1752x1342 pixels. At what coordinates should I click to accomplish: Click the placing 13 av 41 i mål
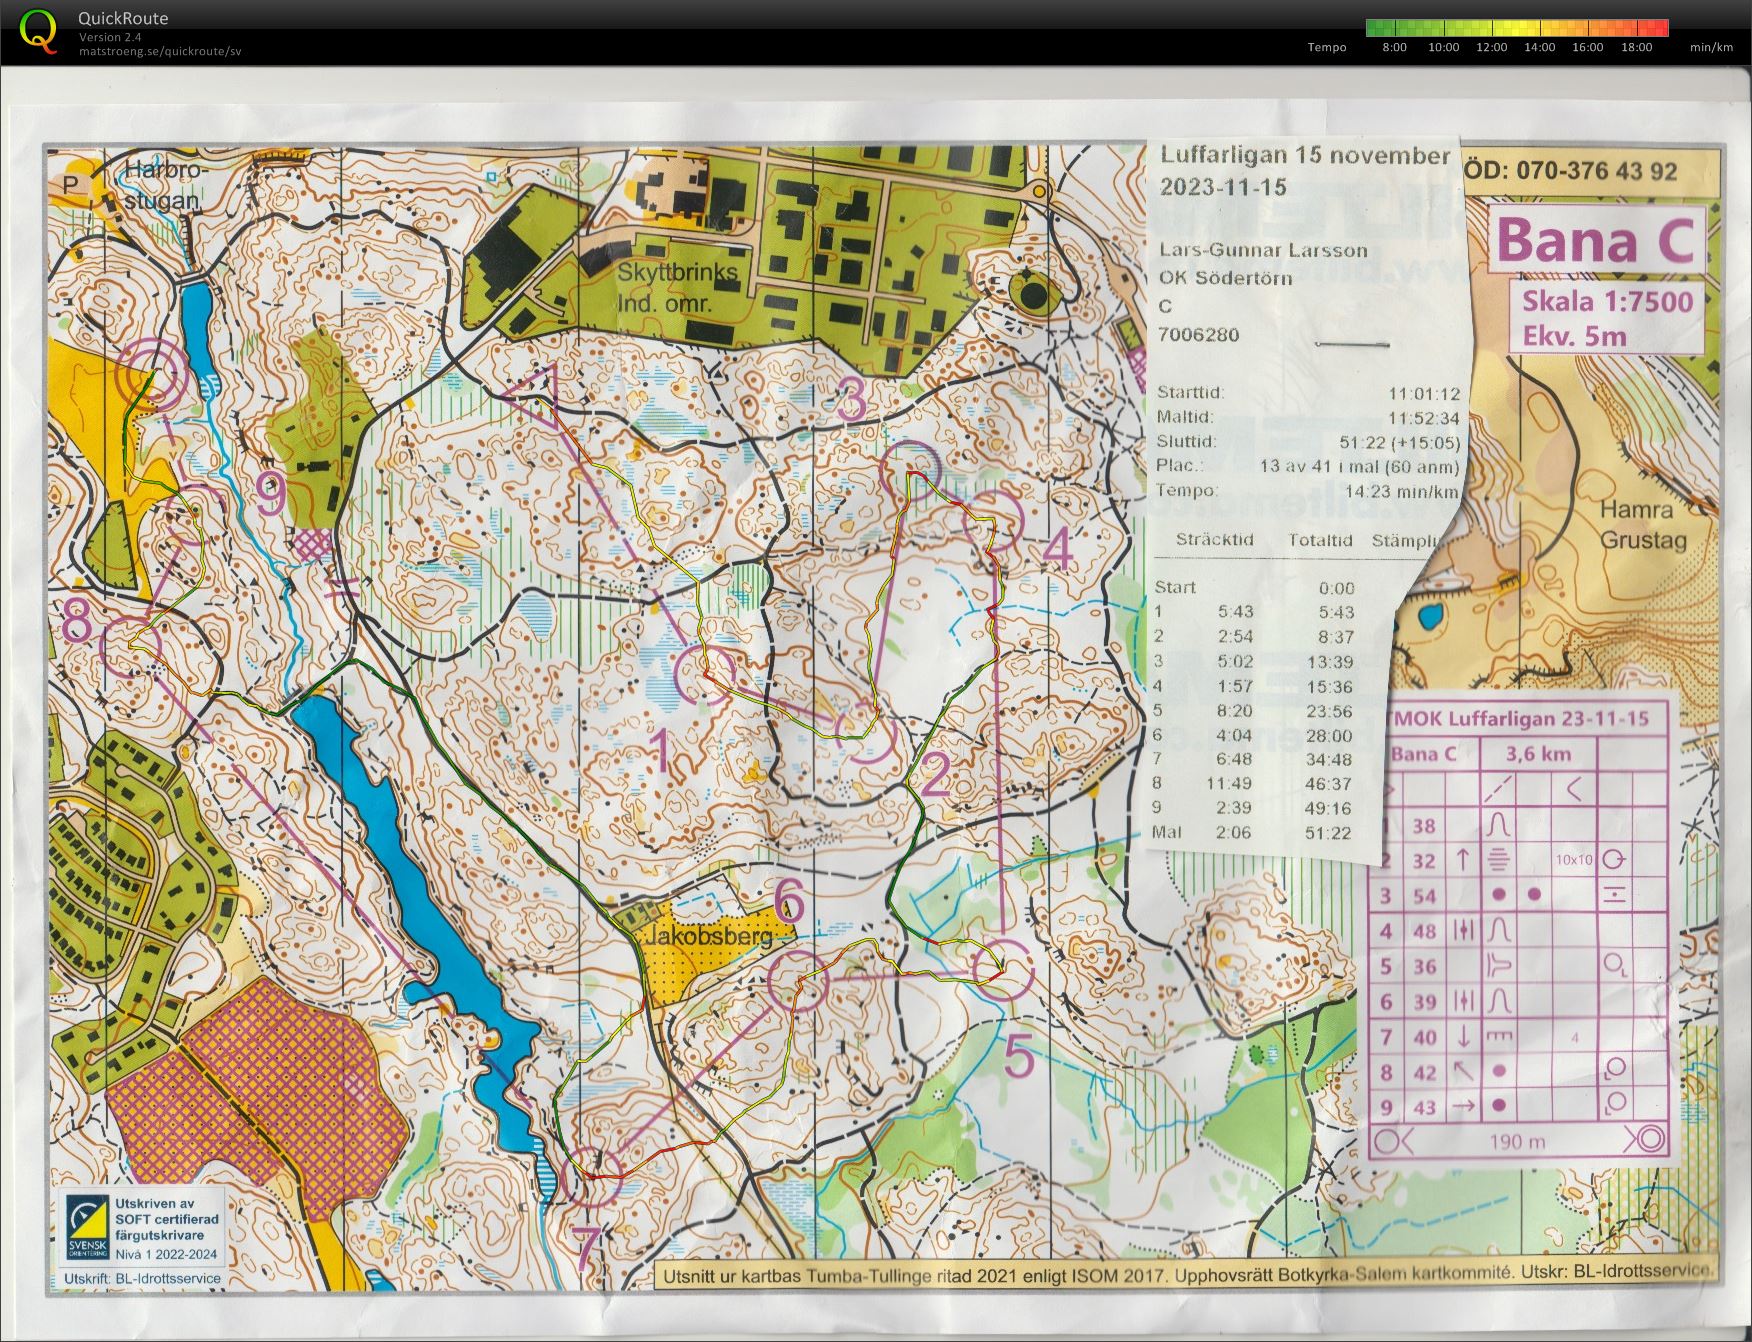click(x=1359, y=466)
